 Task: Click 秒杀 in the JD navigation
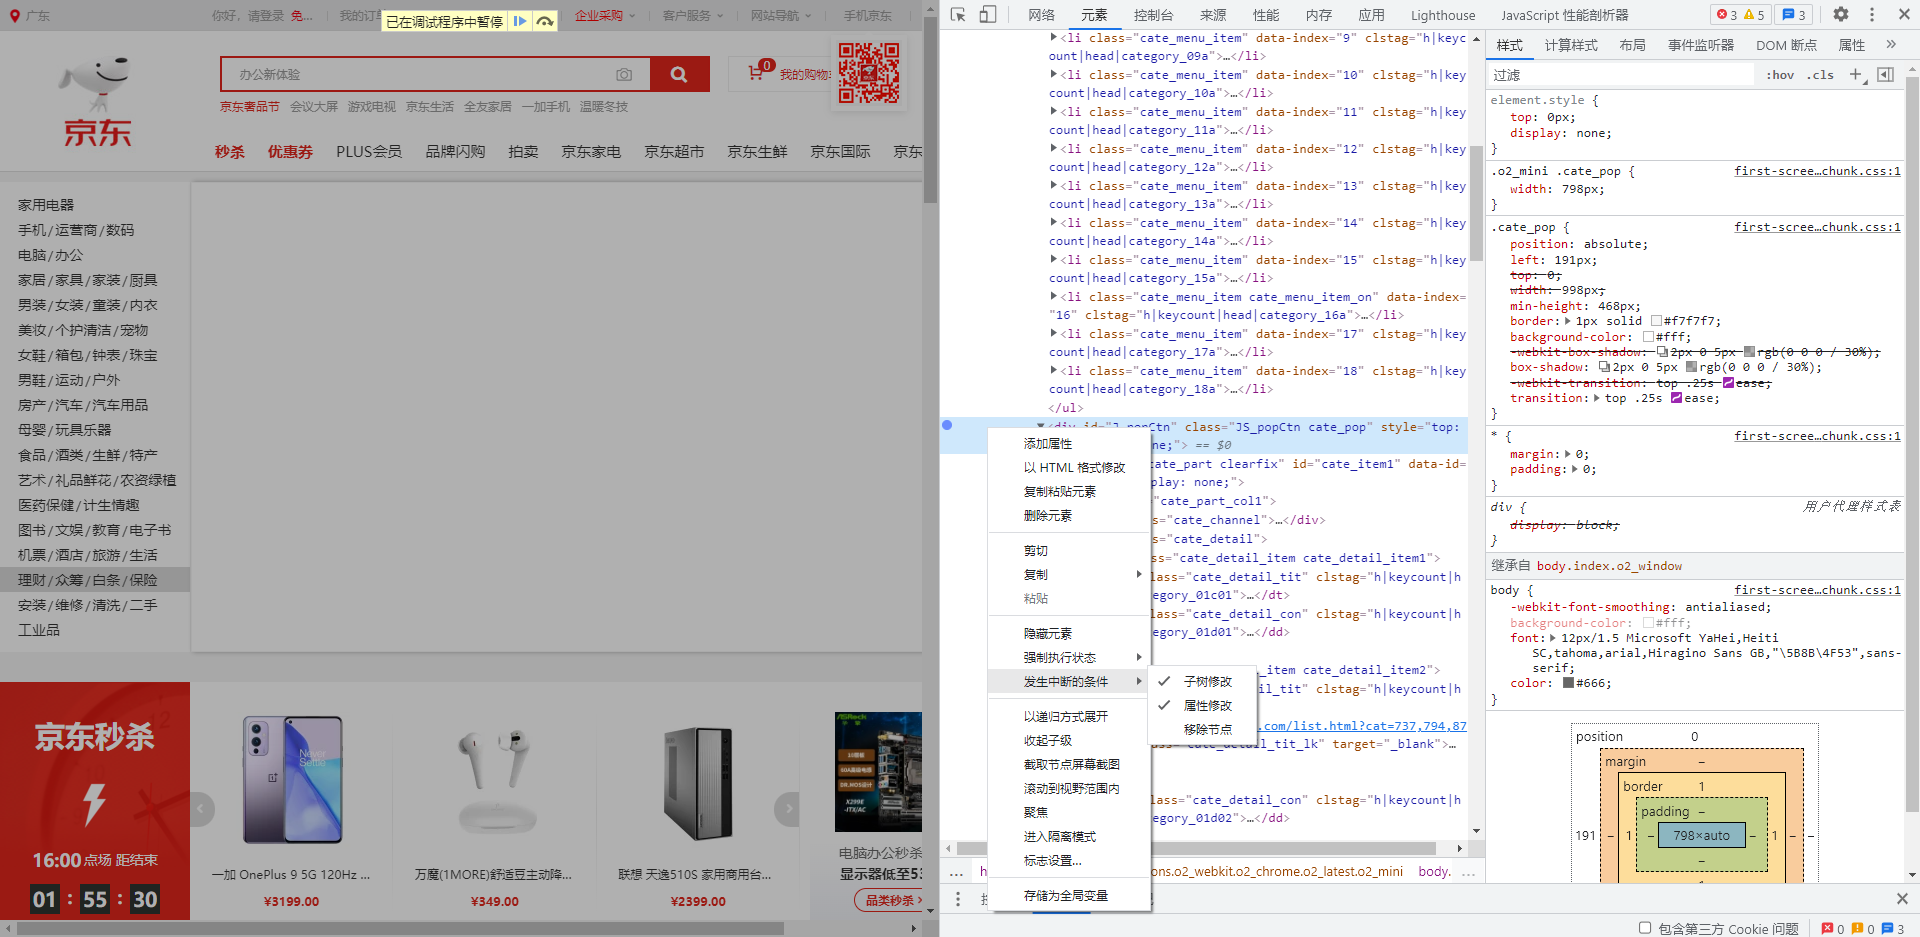tap(230, 152)
